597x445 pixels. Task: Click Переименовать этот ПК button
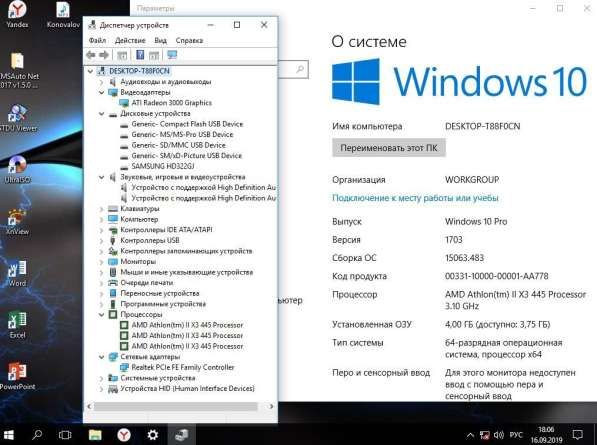click(389, 148)
